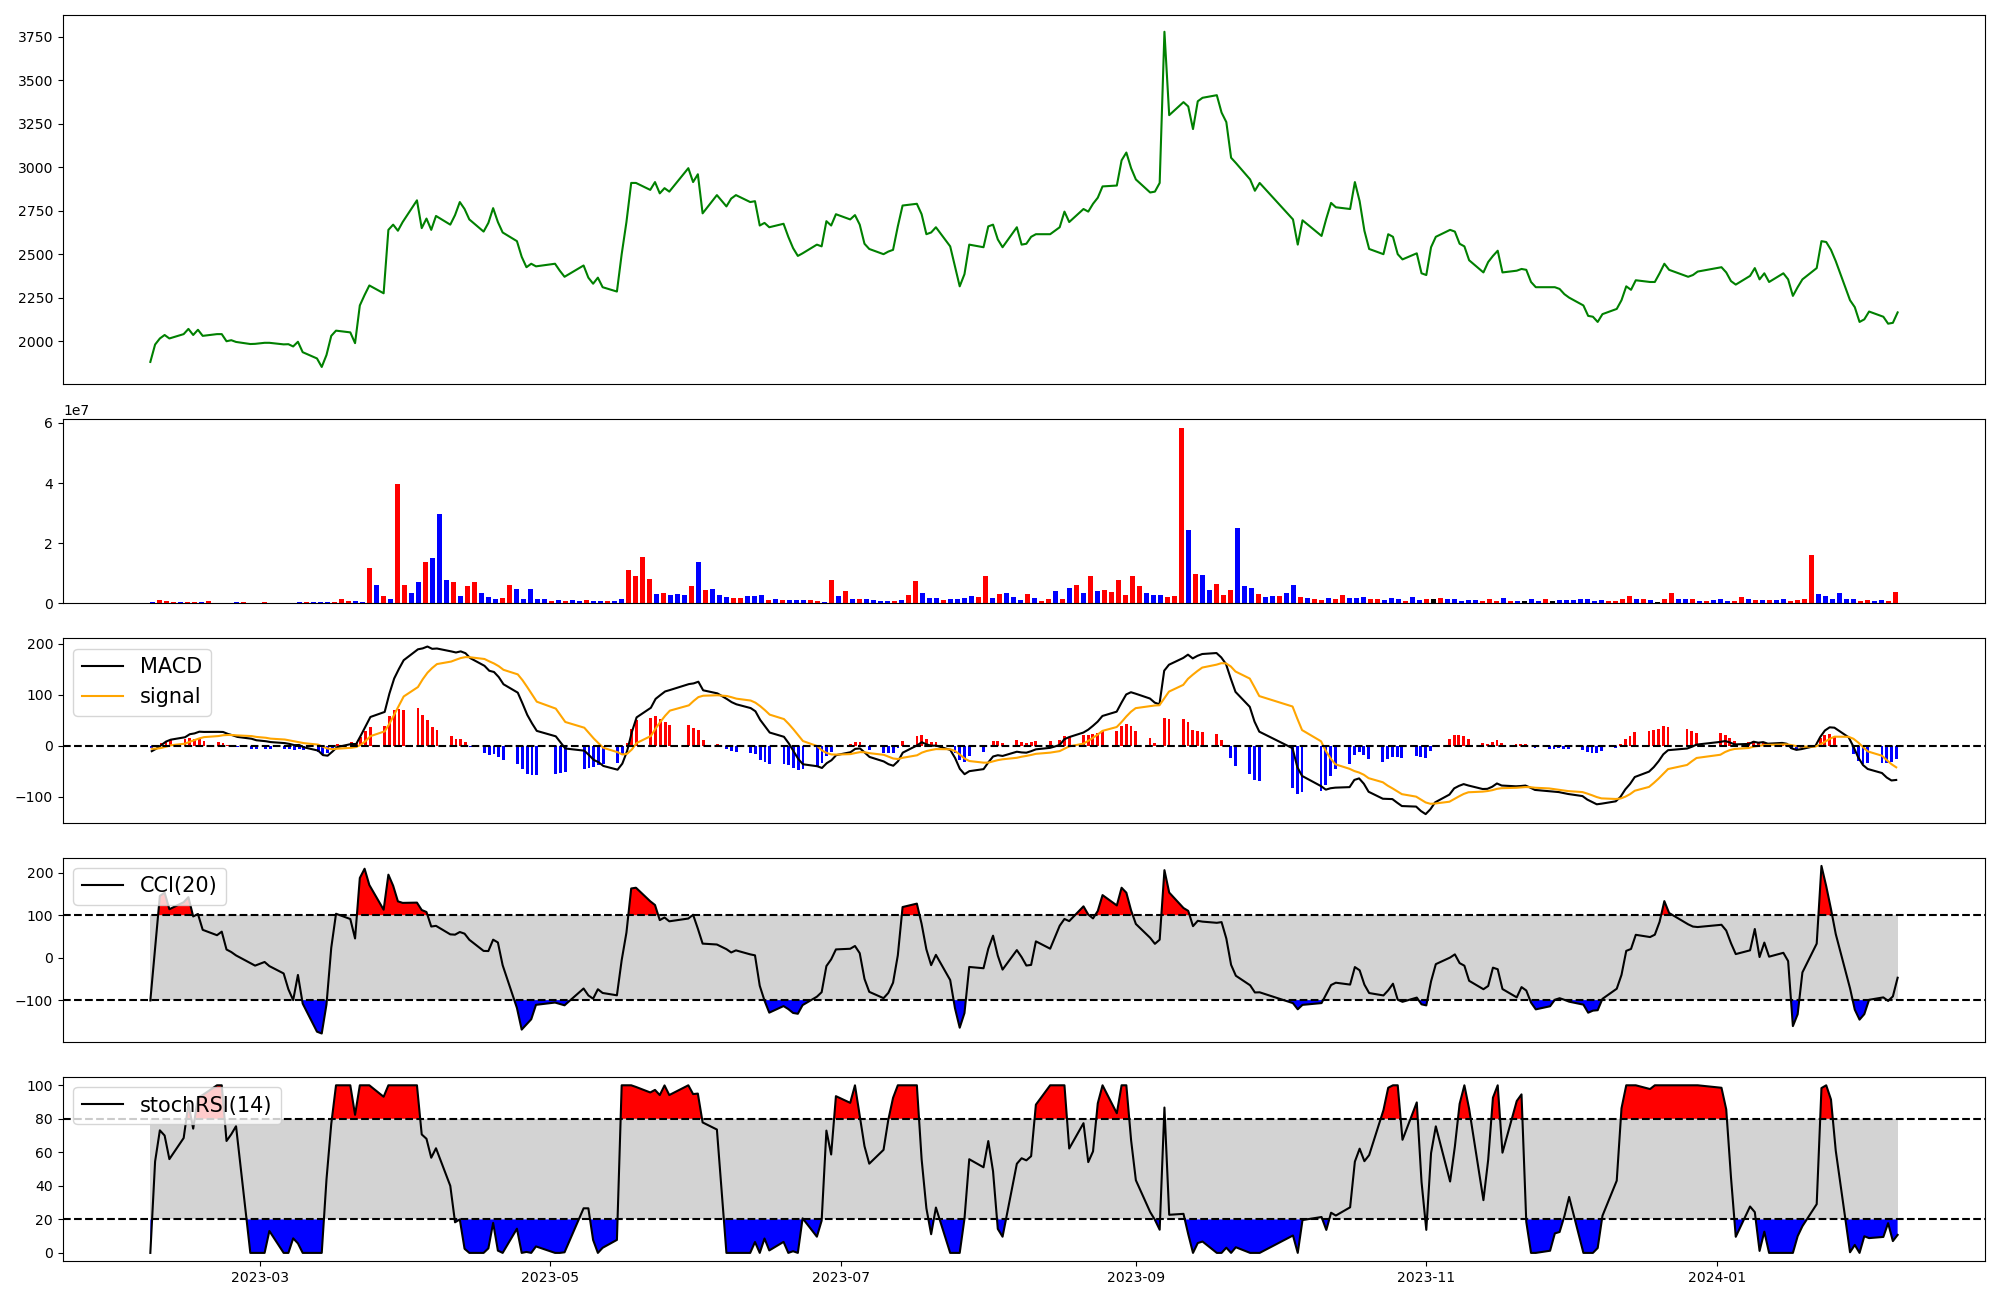The image size is (2000, 1300).
Task: Click the 3500 price axis label
Action: pyautogui.click(x=35, y=81)
